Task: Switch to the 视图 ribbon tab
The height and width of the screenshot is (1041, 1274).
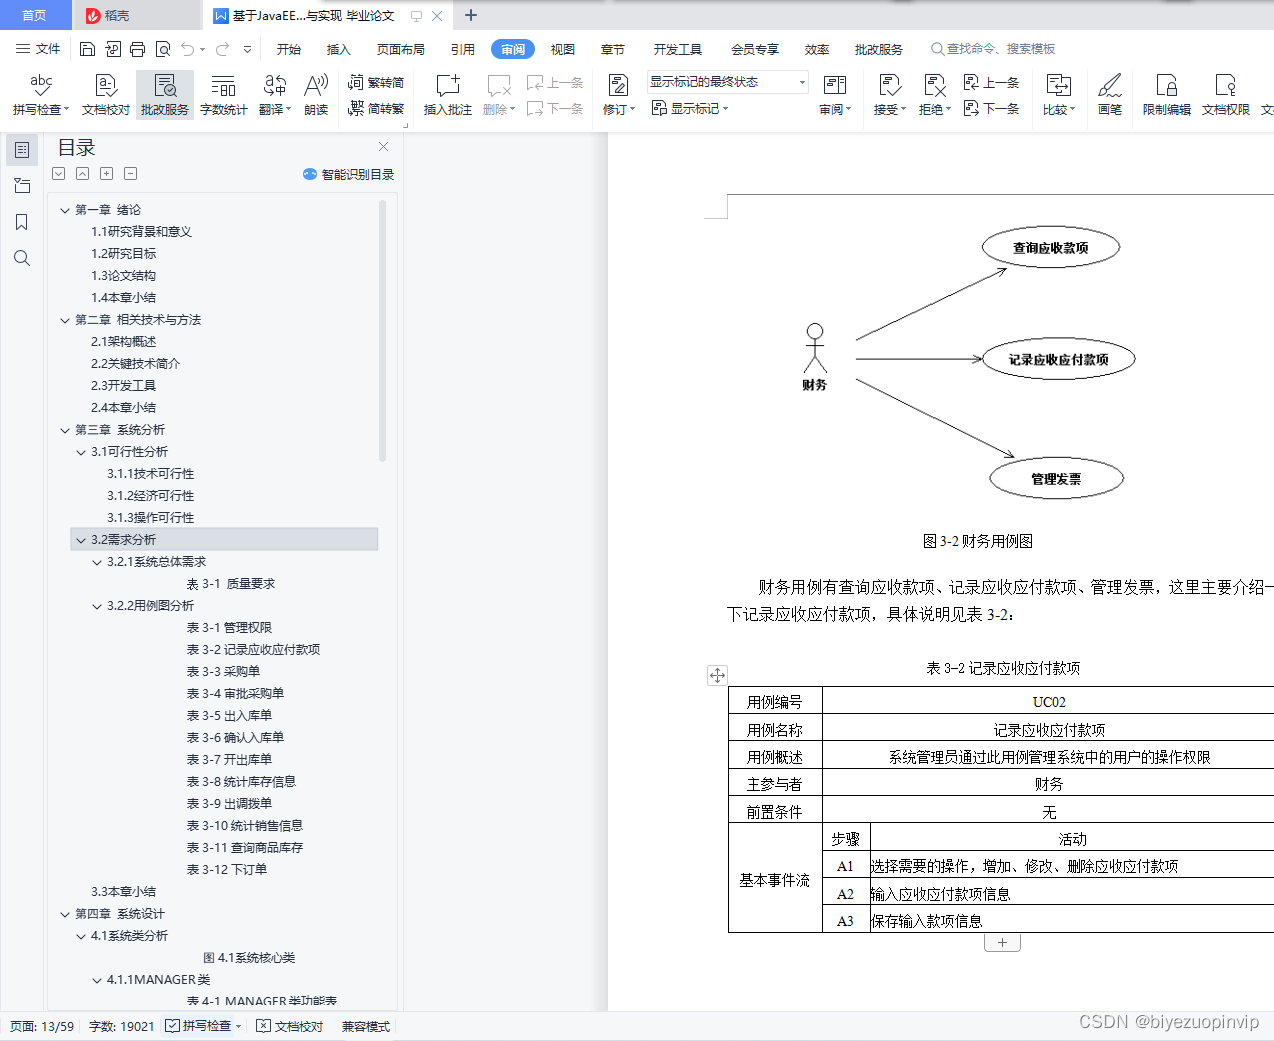Action: 562,48
